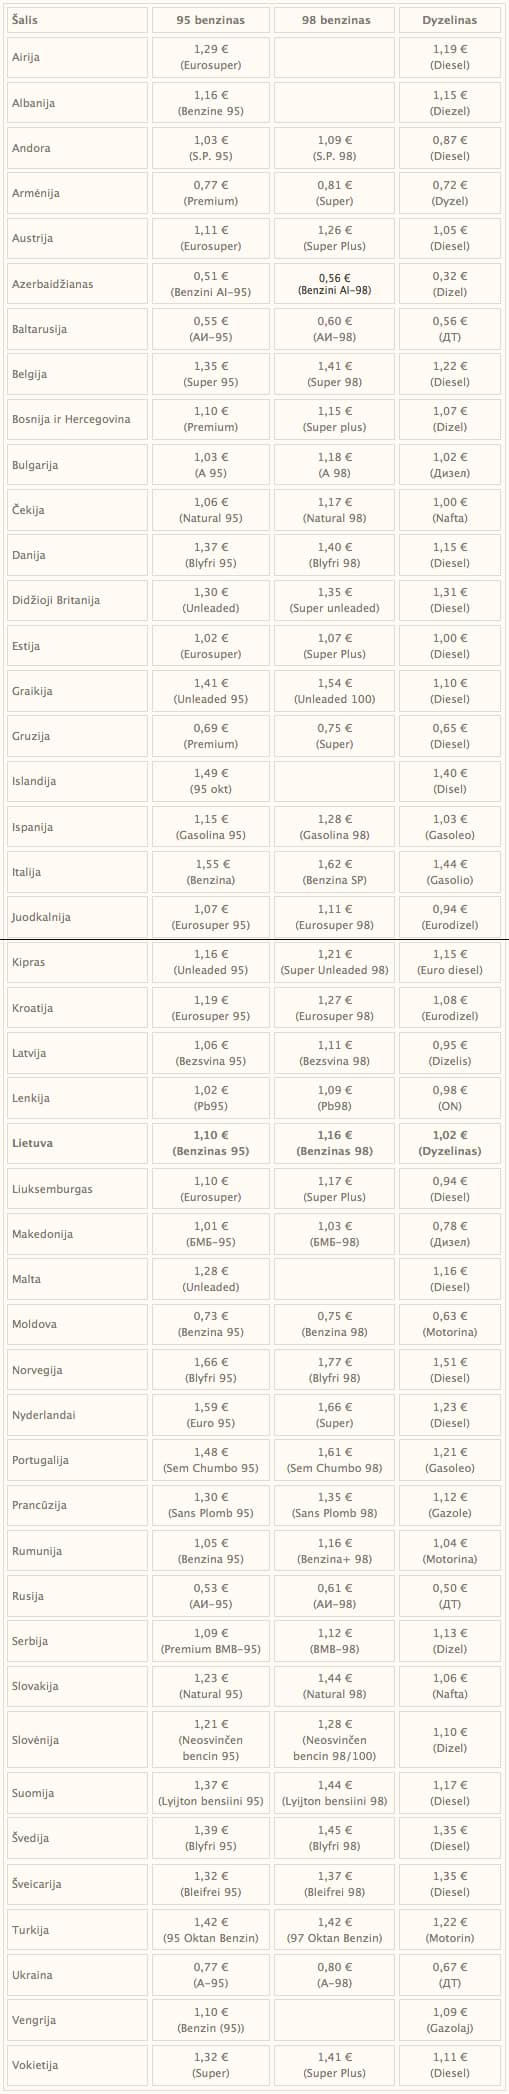Select the Lietuva country row label
The image size is (509, 2094).
[x=75, y=1143]
